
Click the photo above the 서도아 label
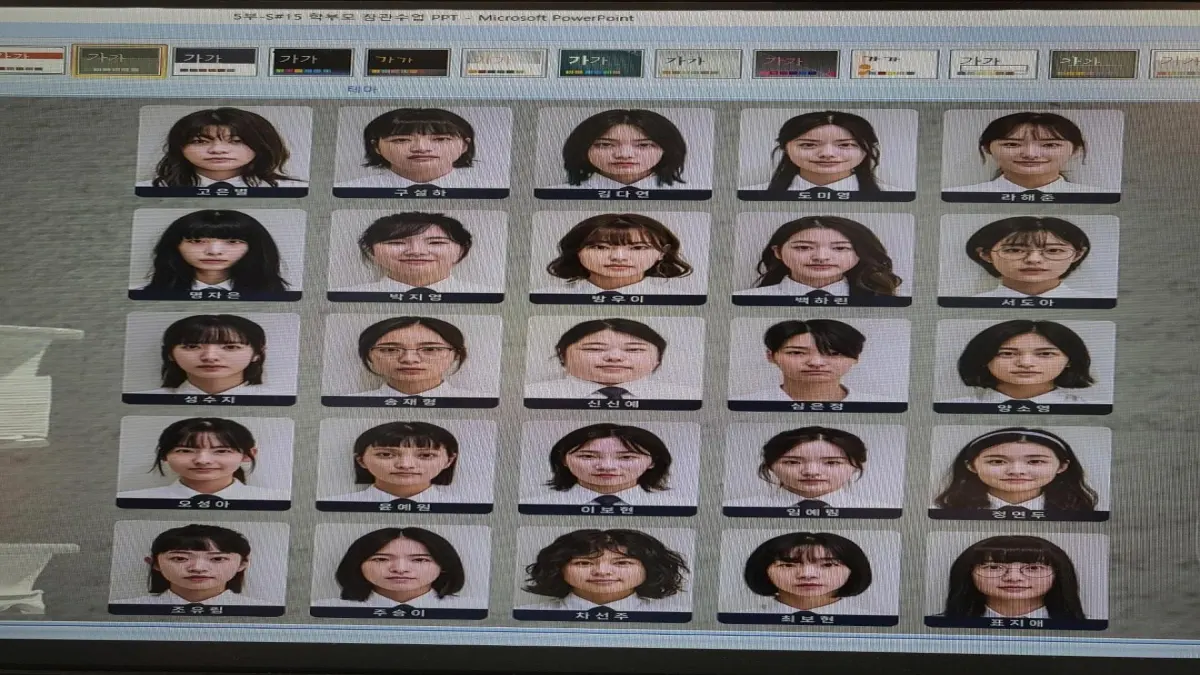(x=1028, y=255)
